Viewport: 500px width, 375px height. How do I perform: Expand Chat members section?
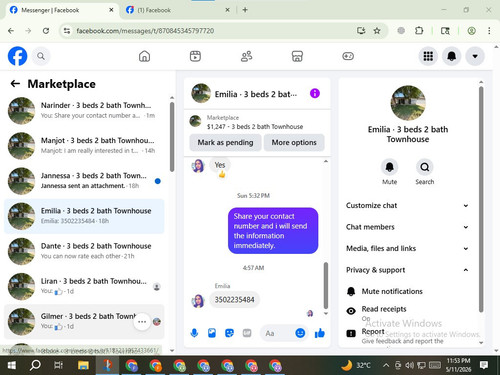pyautogui.click(x=407, y=227)
